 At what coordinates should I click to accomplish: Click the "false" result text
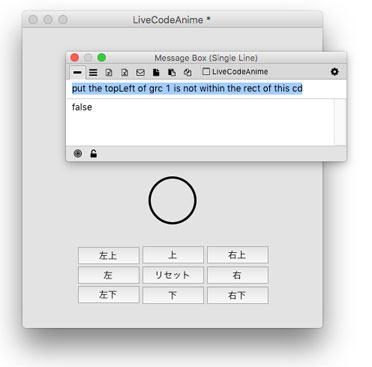pos(82,107)
